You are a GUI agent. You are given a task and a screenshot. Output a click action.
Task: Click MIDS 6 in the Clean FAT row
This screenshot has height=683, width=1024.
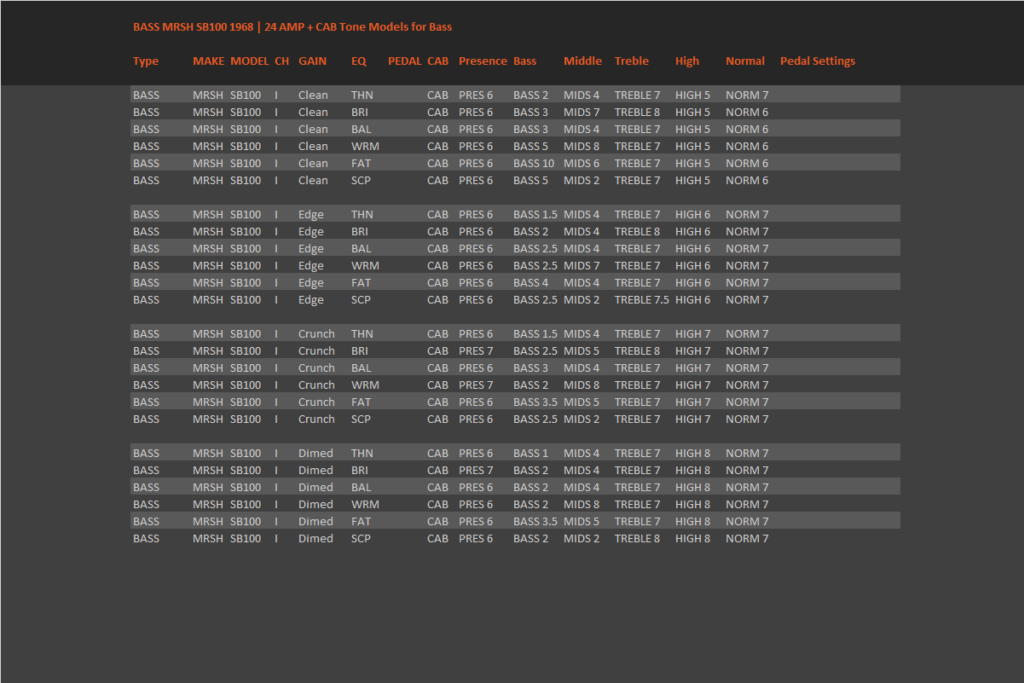(x=581, y=163)
